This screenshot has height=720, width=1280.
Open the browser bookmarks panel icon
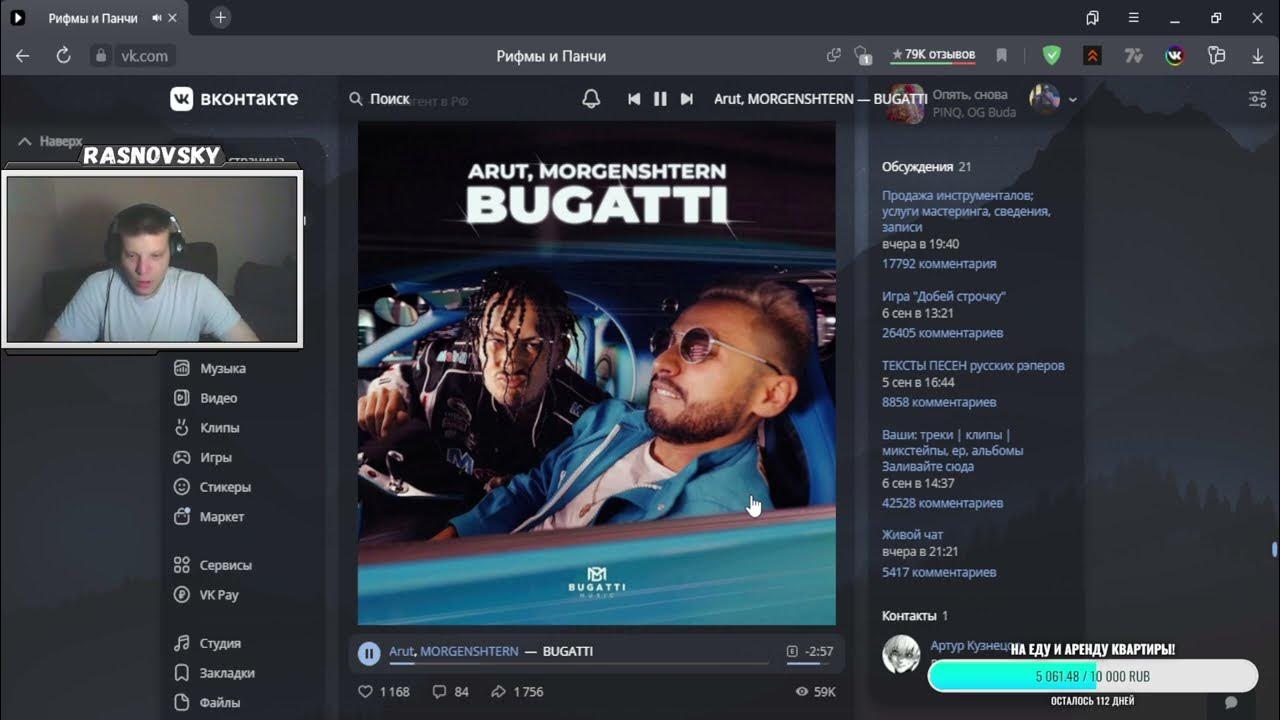pos(1092,18)
